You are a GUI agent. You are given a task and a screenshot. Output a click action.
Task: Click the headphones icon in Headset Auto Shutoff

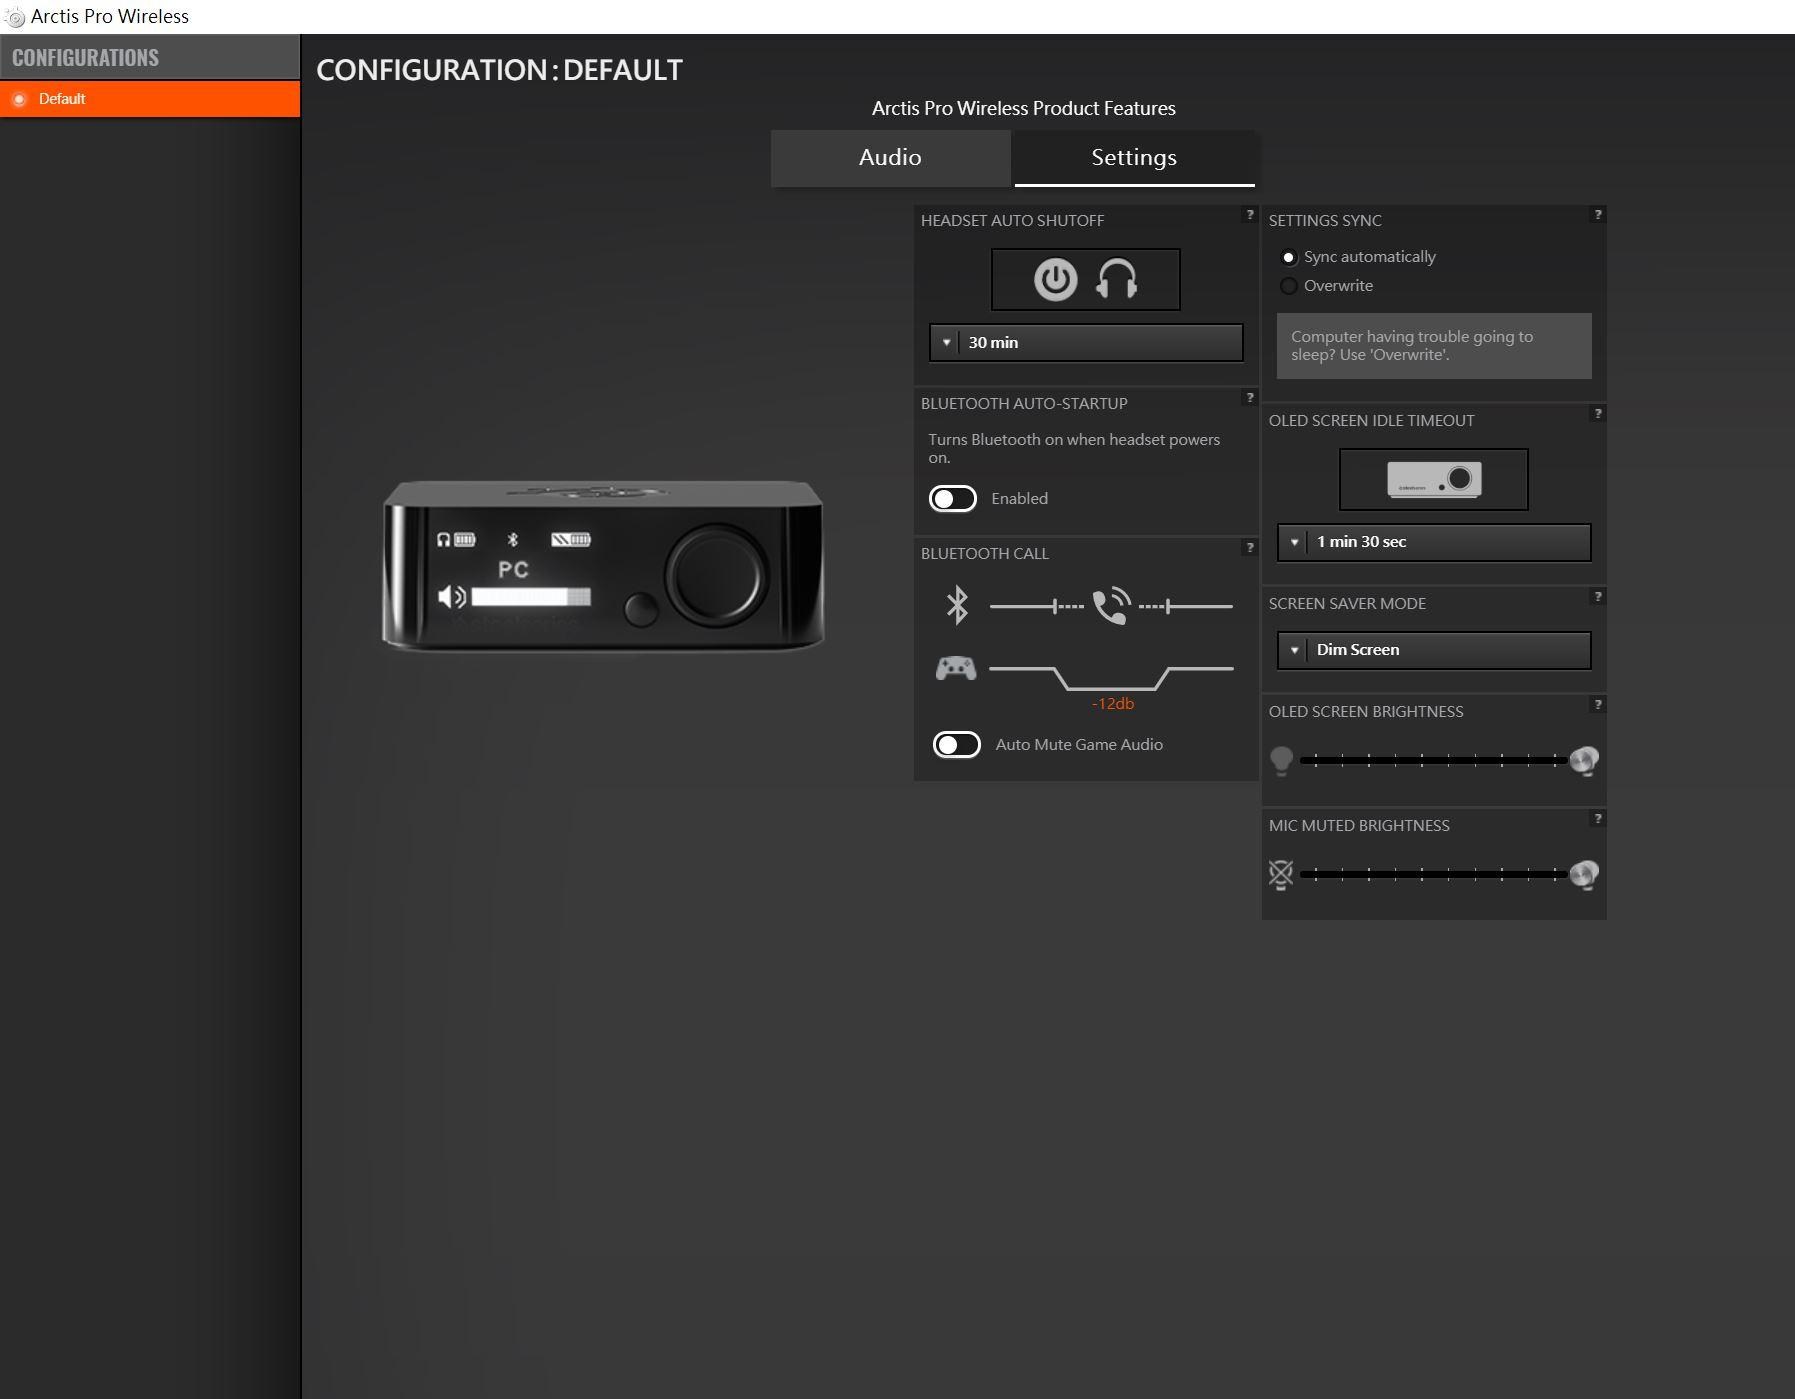(1117, 279)
